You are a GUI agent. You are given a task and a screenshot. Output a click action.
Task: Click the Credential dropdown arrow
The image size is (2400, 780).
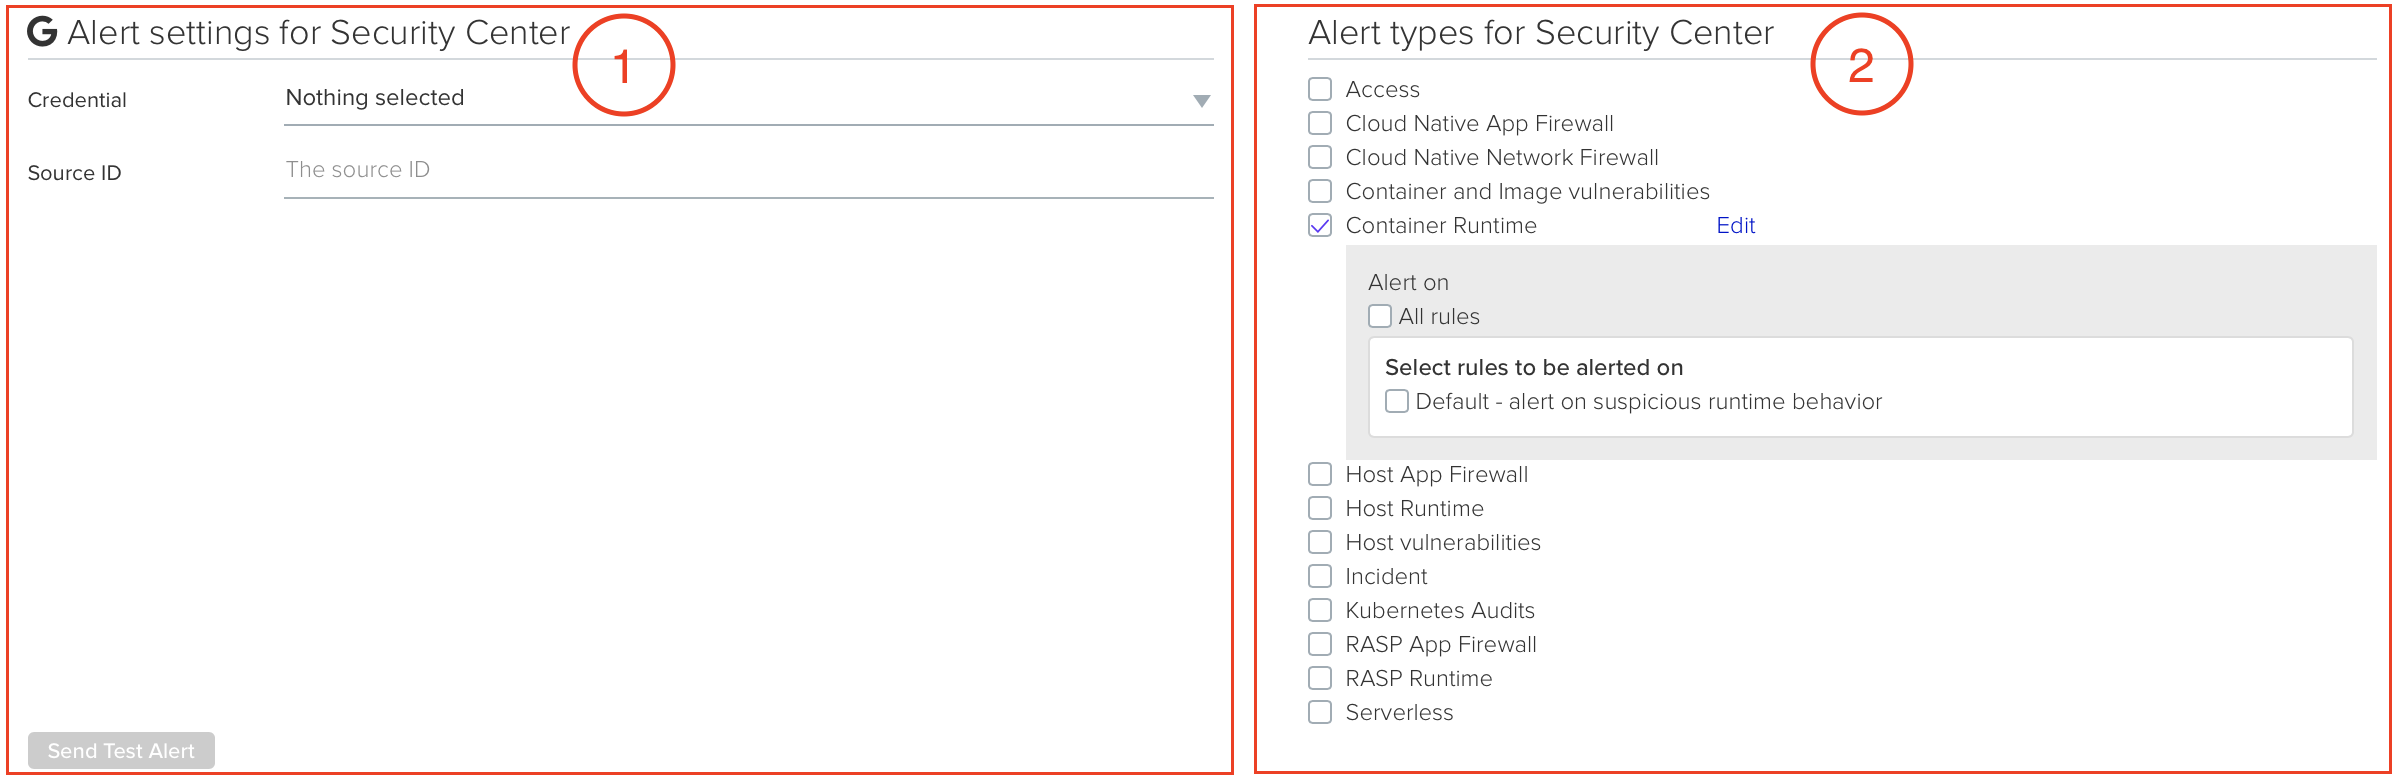click(x=1201, y=101)
